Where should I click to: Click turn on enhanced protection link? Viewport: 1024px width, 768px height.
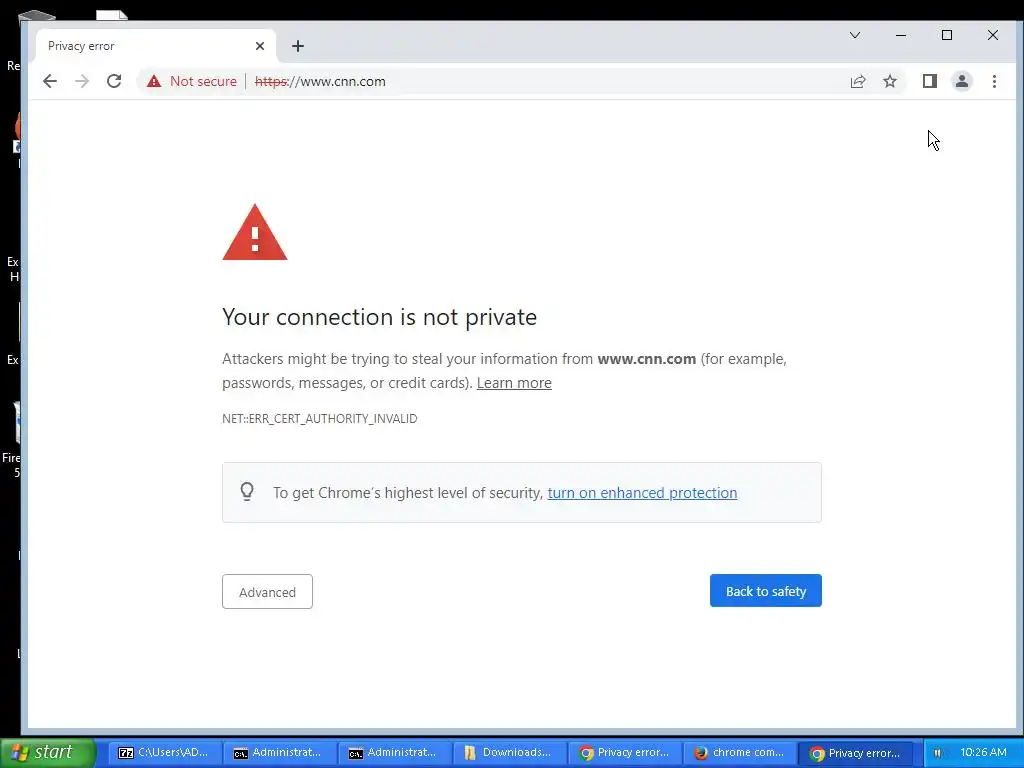click(x=642, y=492)
